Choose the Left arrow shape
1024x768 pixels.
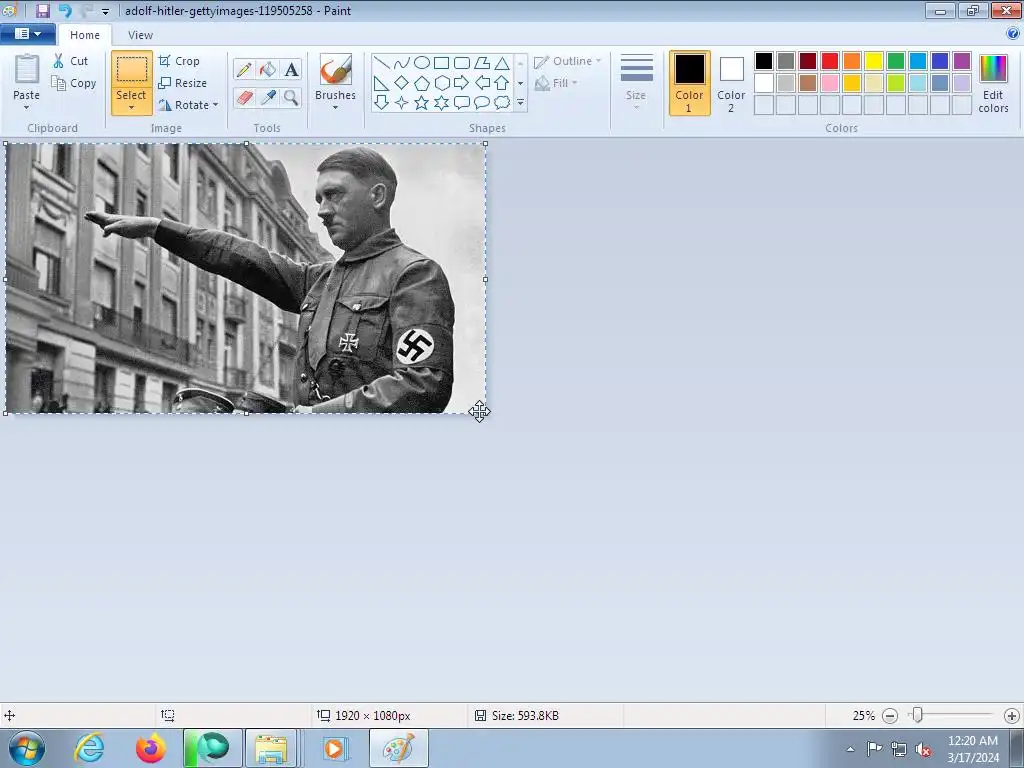coord(482,83)
